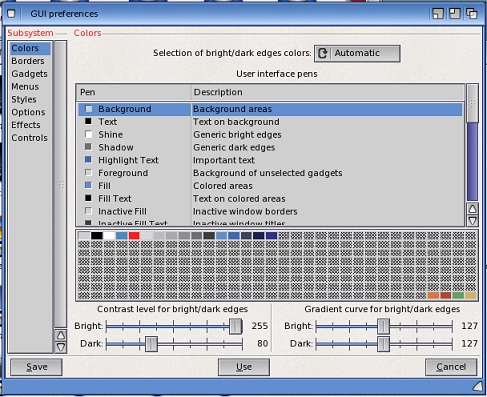Click the Pen column header
Image resolution: width=487 pixels, height=397 pixels.
point(133,92)
